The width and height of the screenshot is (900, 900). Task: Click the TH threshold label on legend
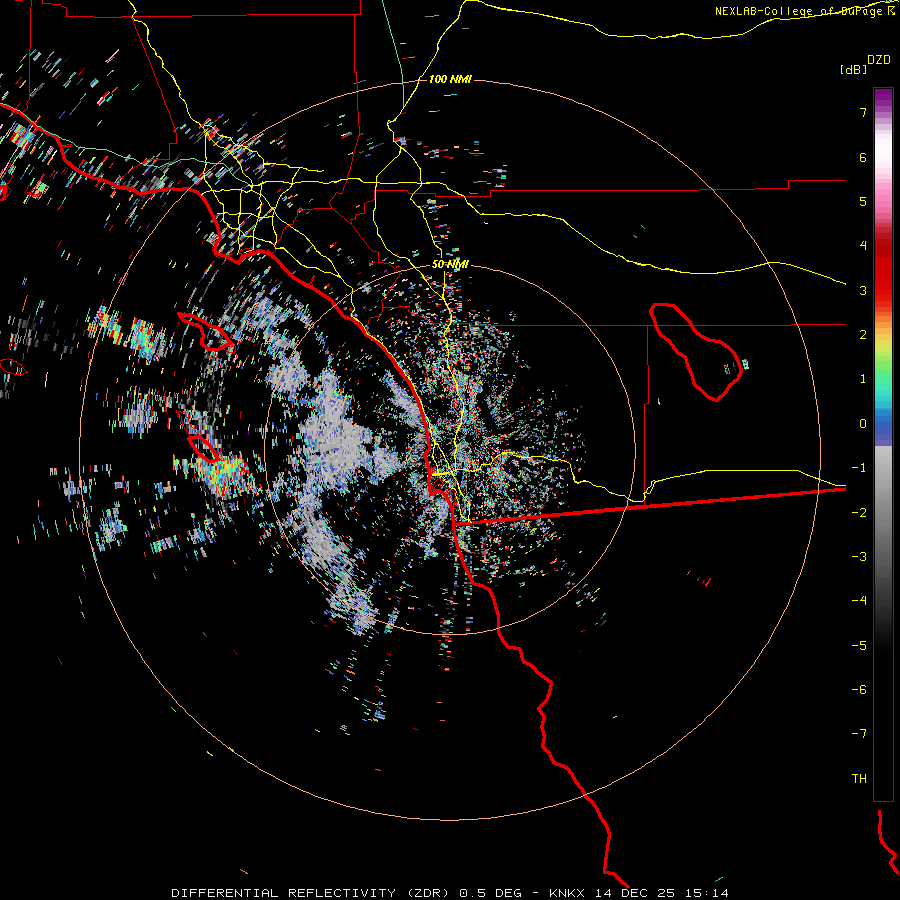click(x=859, y=779)
